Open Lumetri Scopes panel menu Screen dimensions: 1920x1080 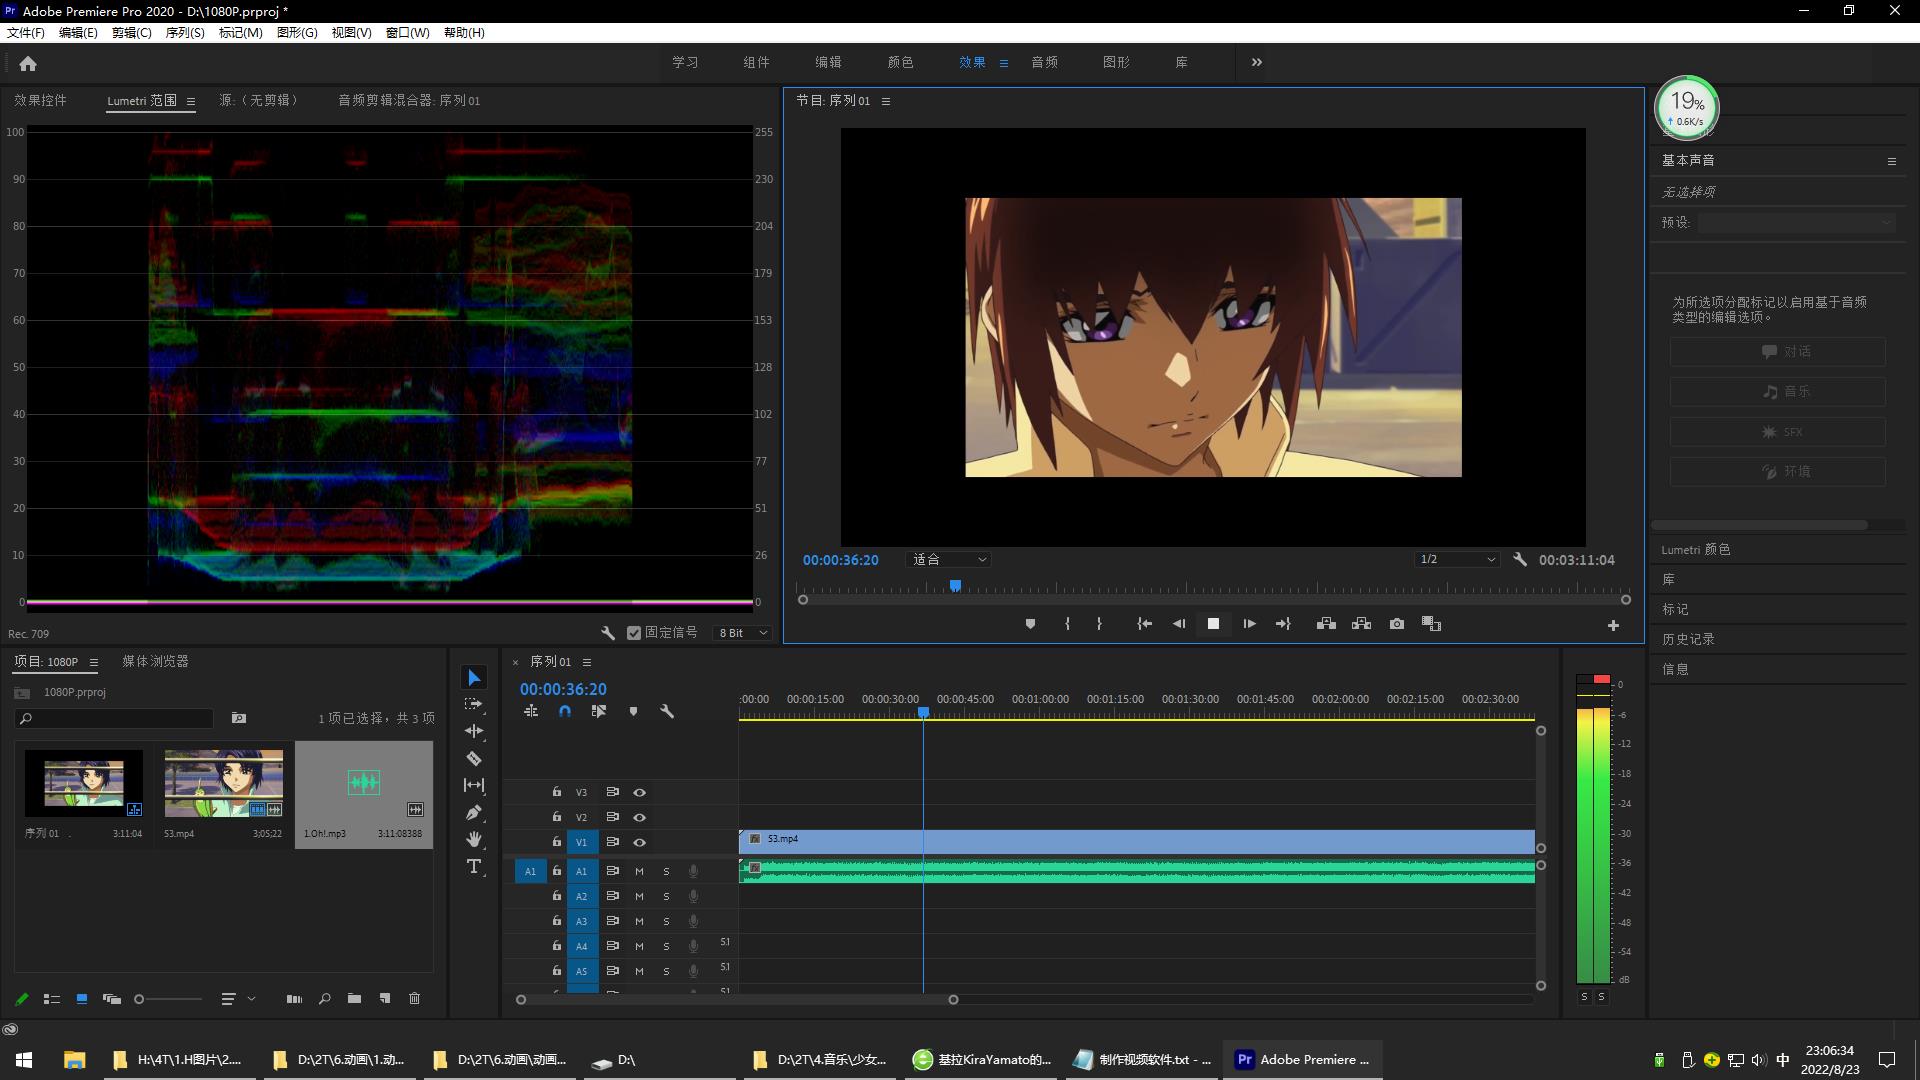pos(191,101)
